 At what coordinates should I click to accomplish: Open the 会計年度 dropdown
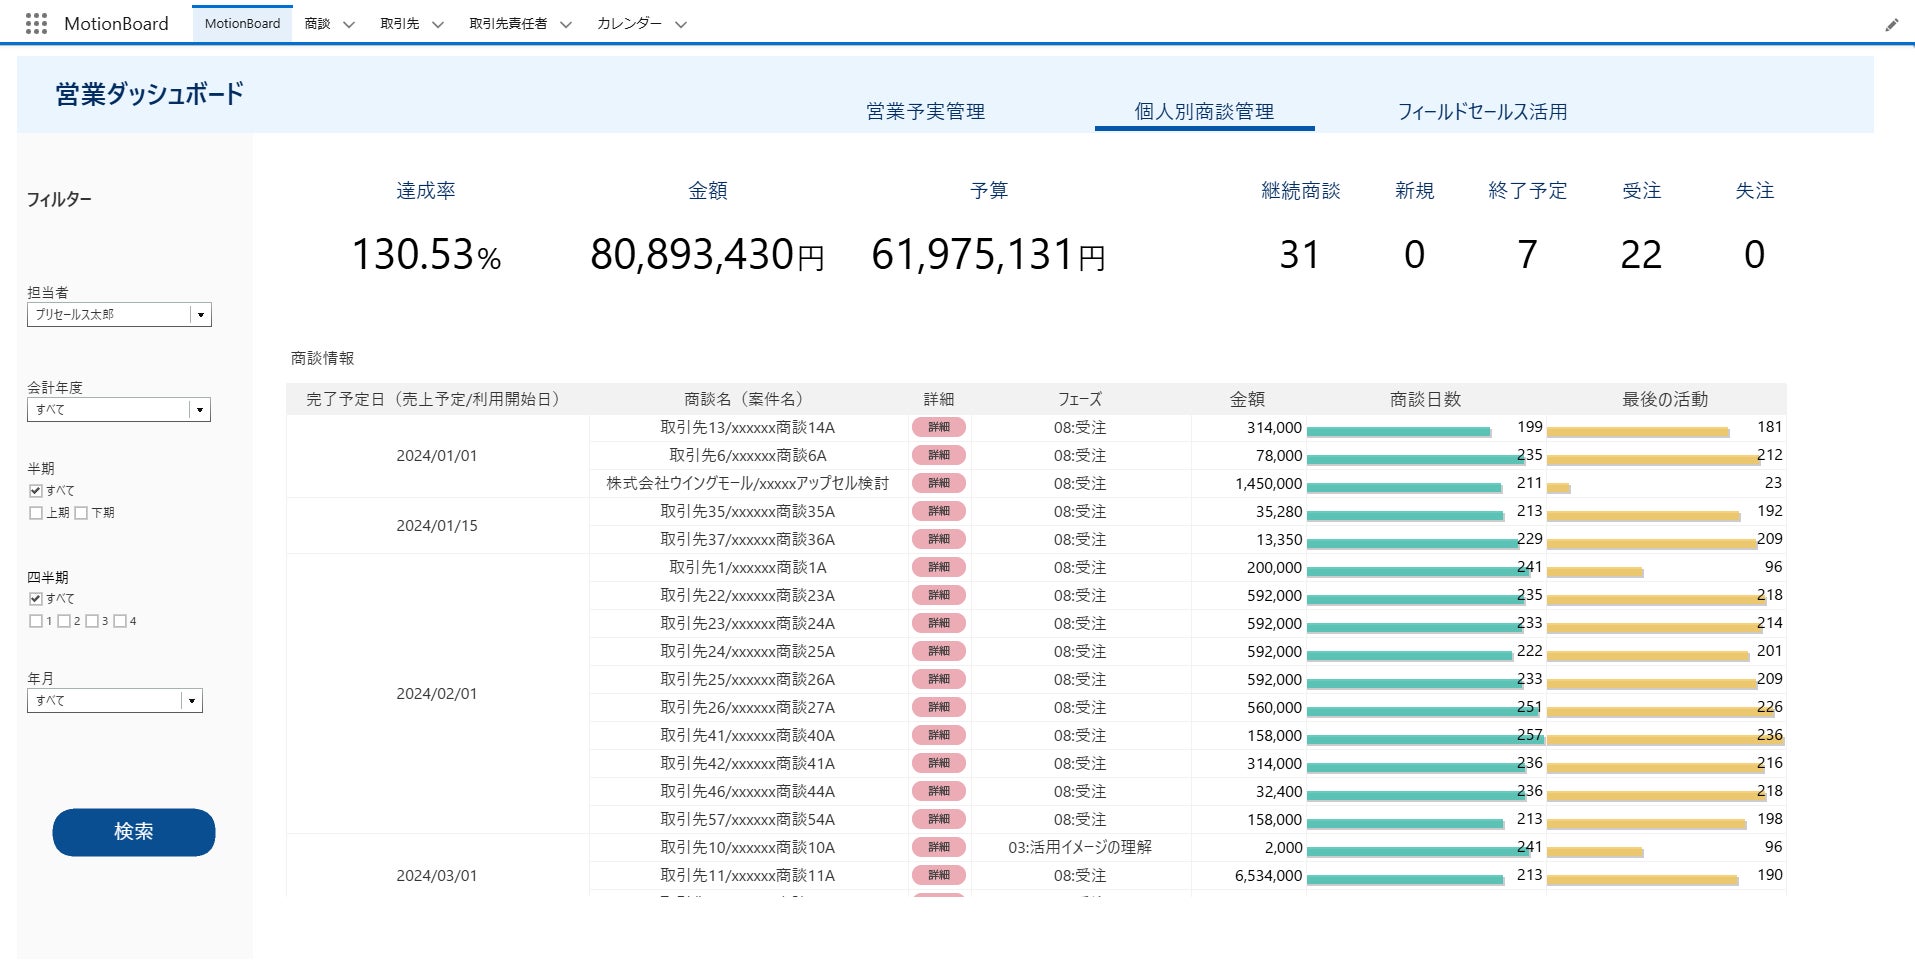(x=199, y=410)
